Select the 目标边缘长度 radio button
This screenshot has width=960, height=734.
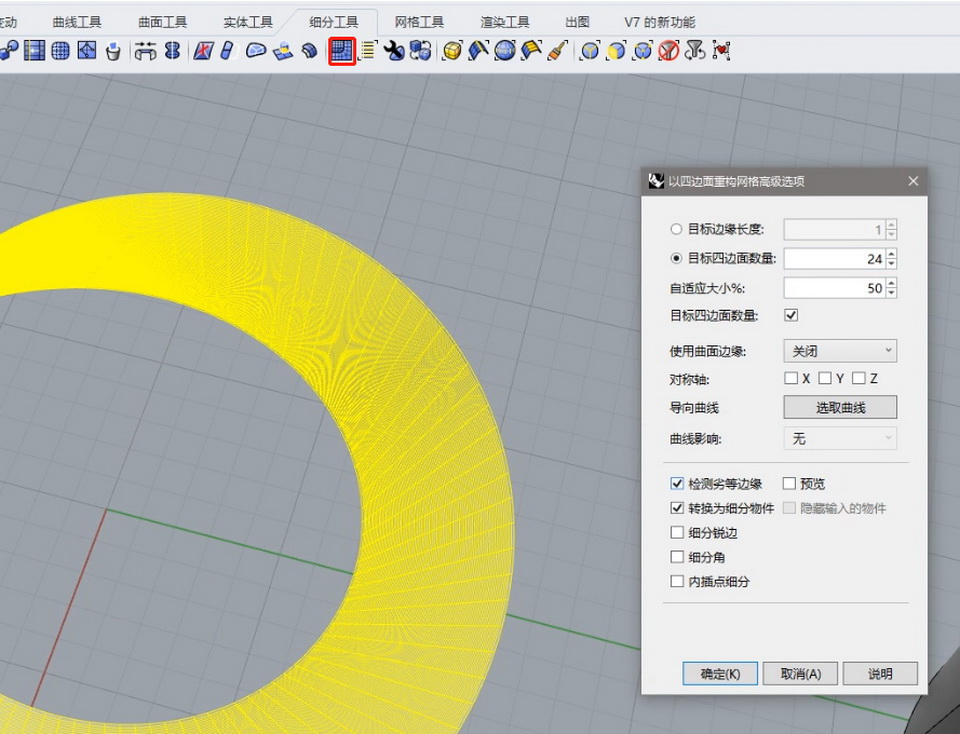click(x=677, y=230)
